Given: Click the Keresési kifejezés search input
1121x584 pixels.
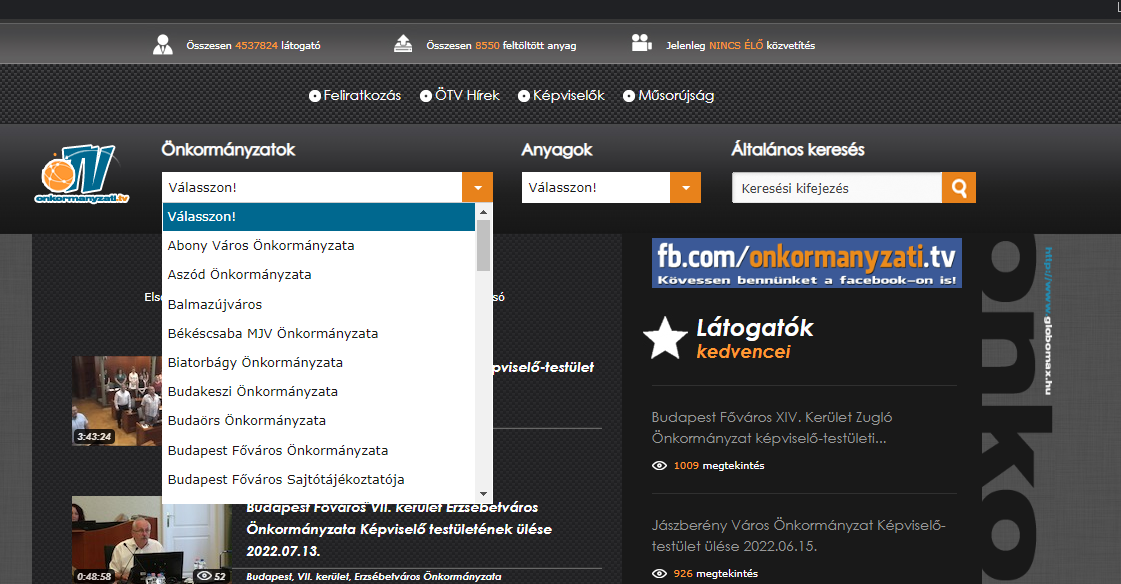Looking at the screenshot, I should [x=837, y=188].
